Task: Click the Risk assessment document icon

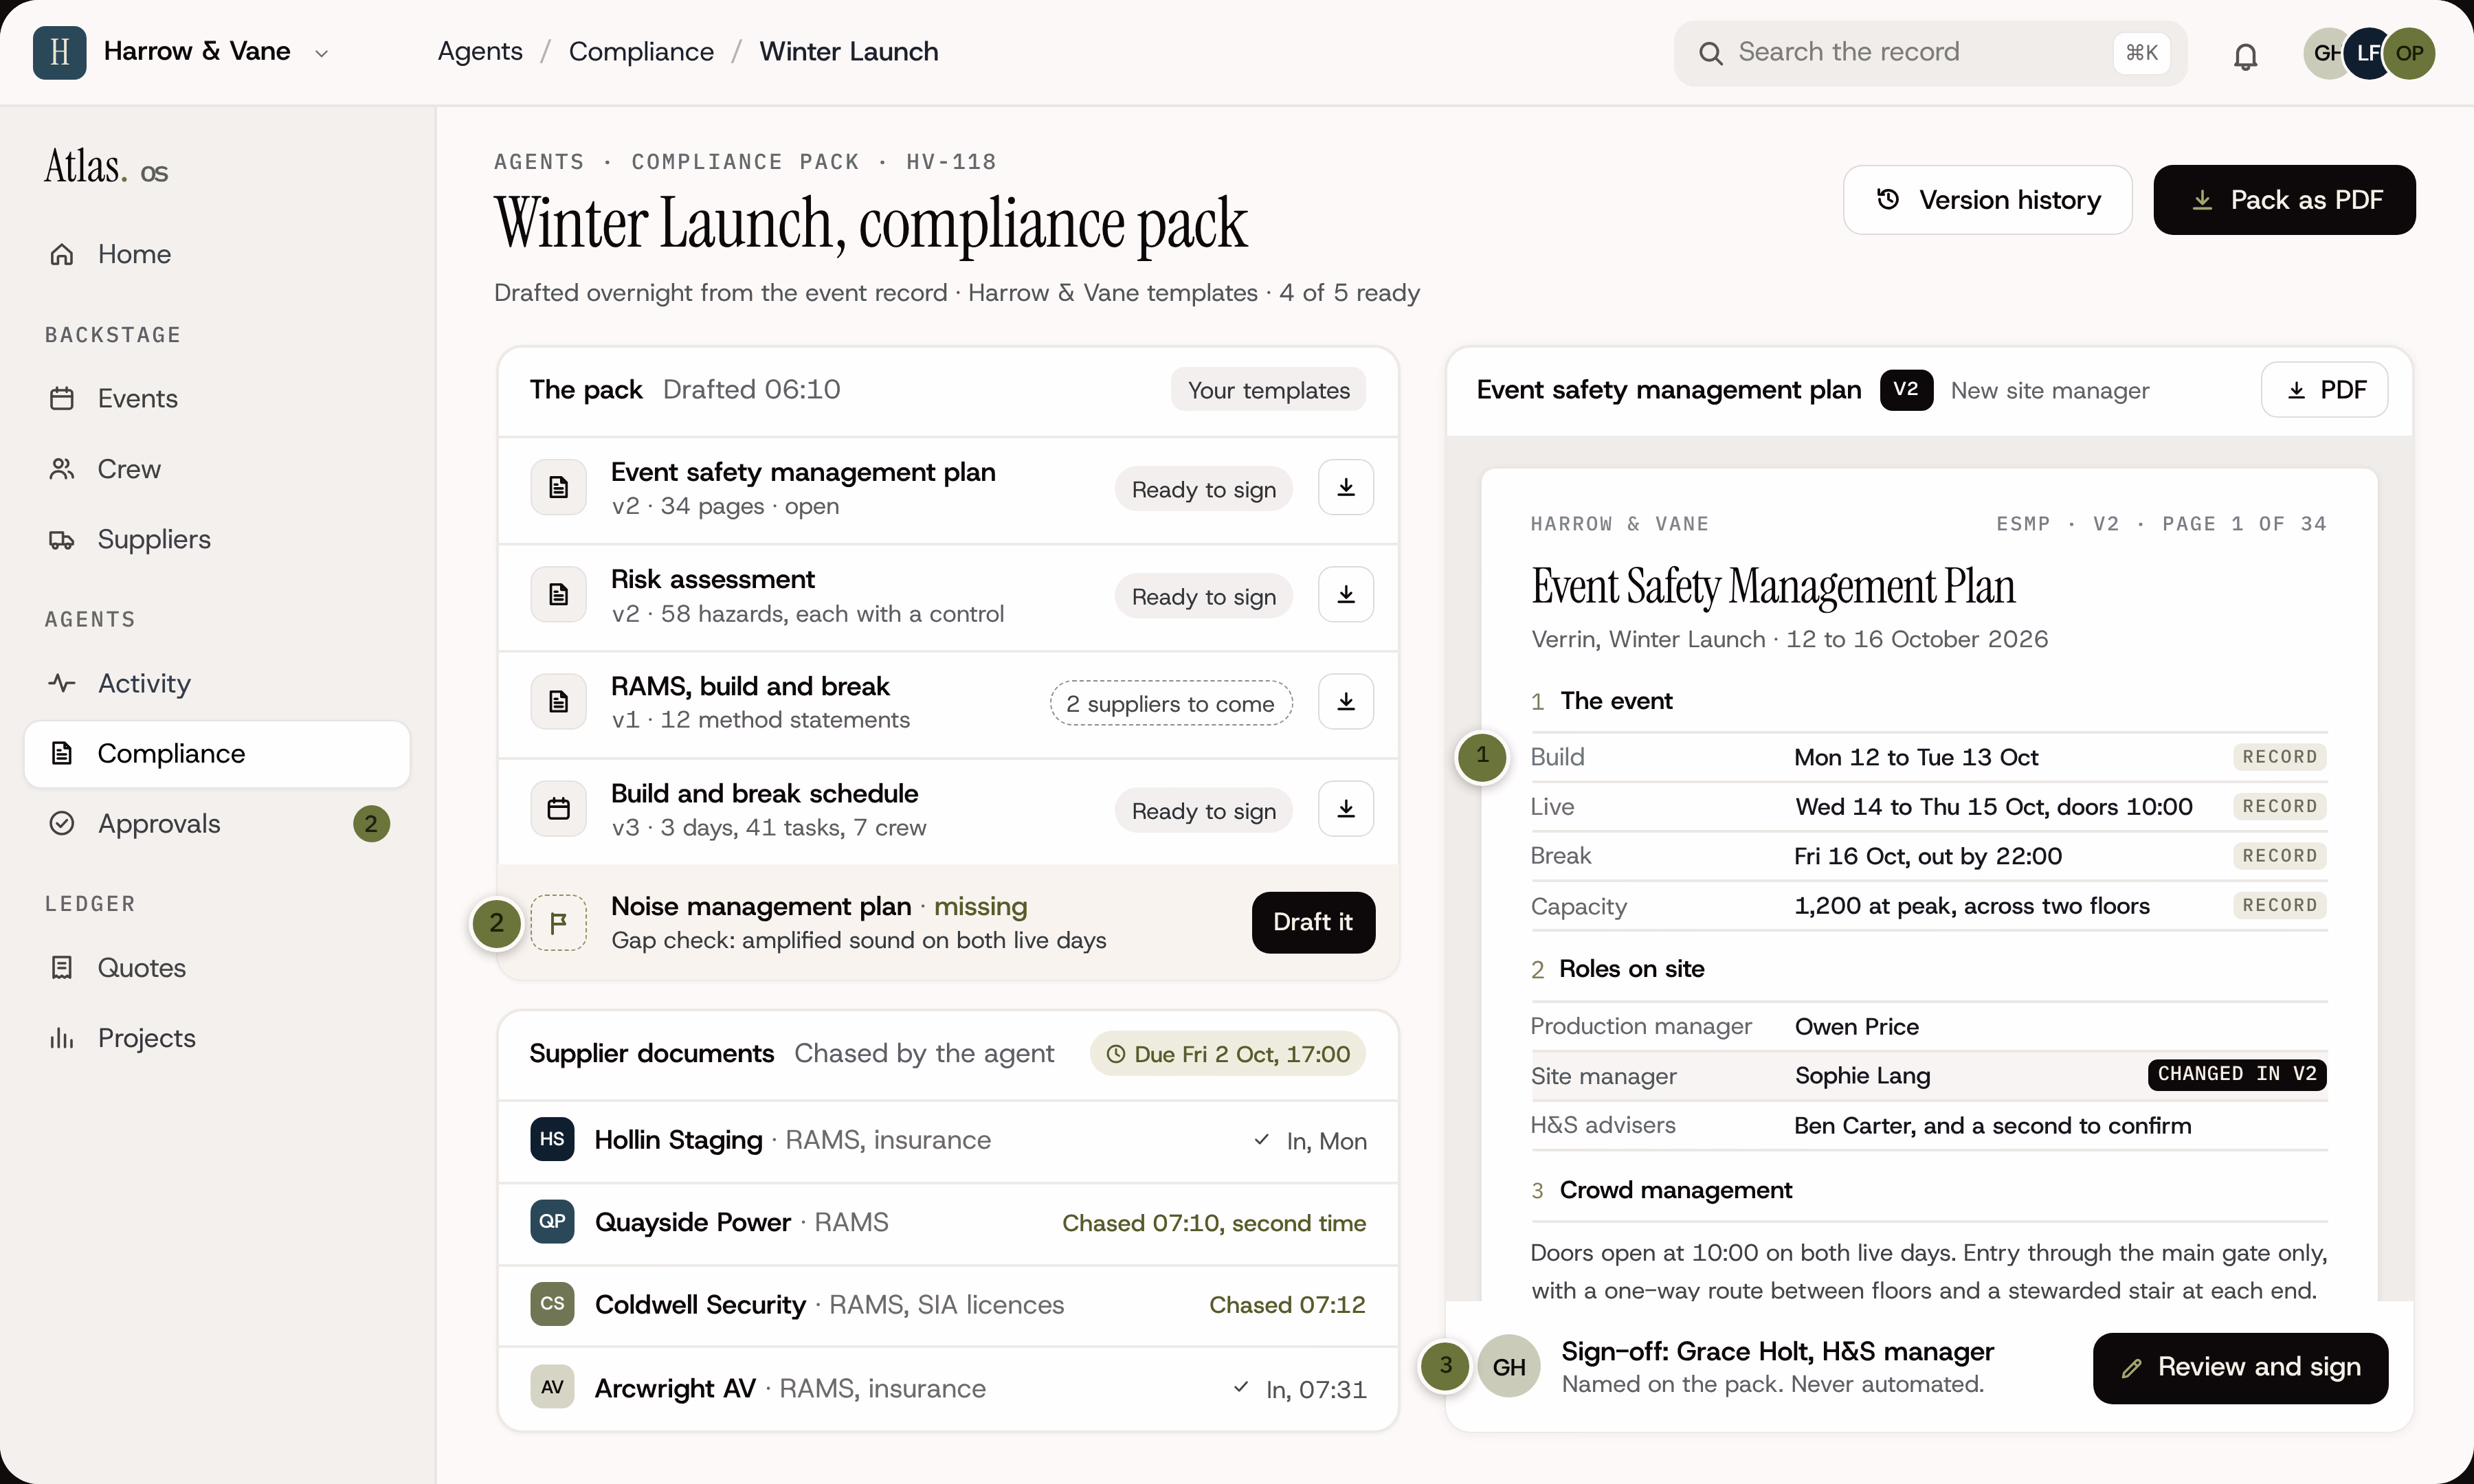Action: click(558, 595)
